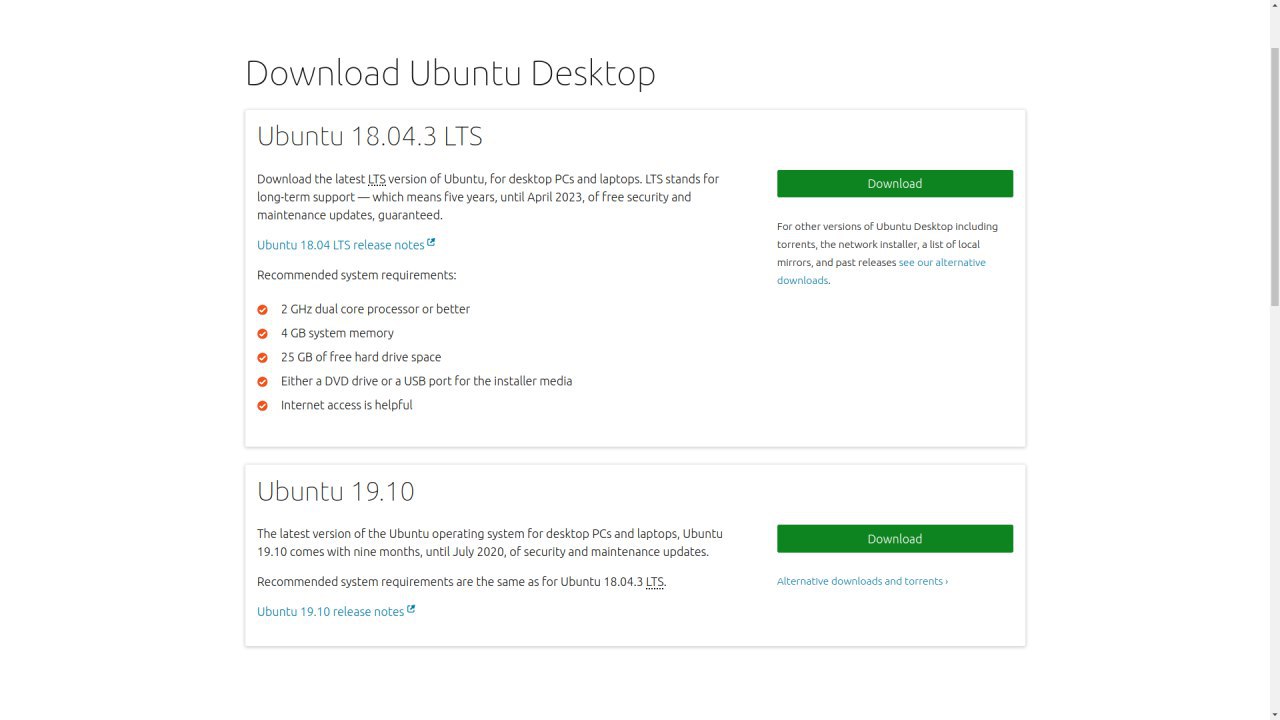Click the 'Ubuntu 19.10' heading
Screen dimensions: 1280x720
click(x=336, y=491)
